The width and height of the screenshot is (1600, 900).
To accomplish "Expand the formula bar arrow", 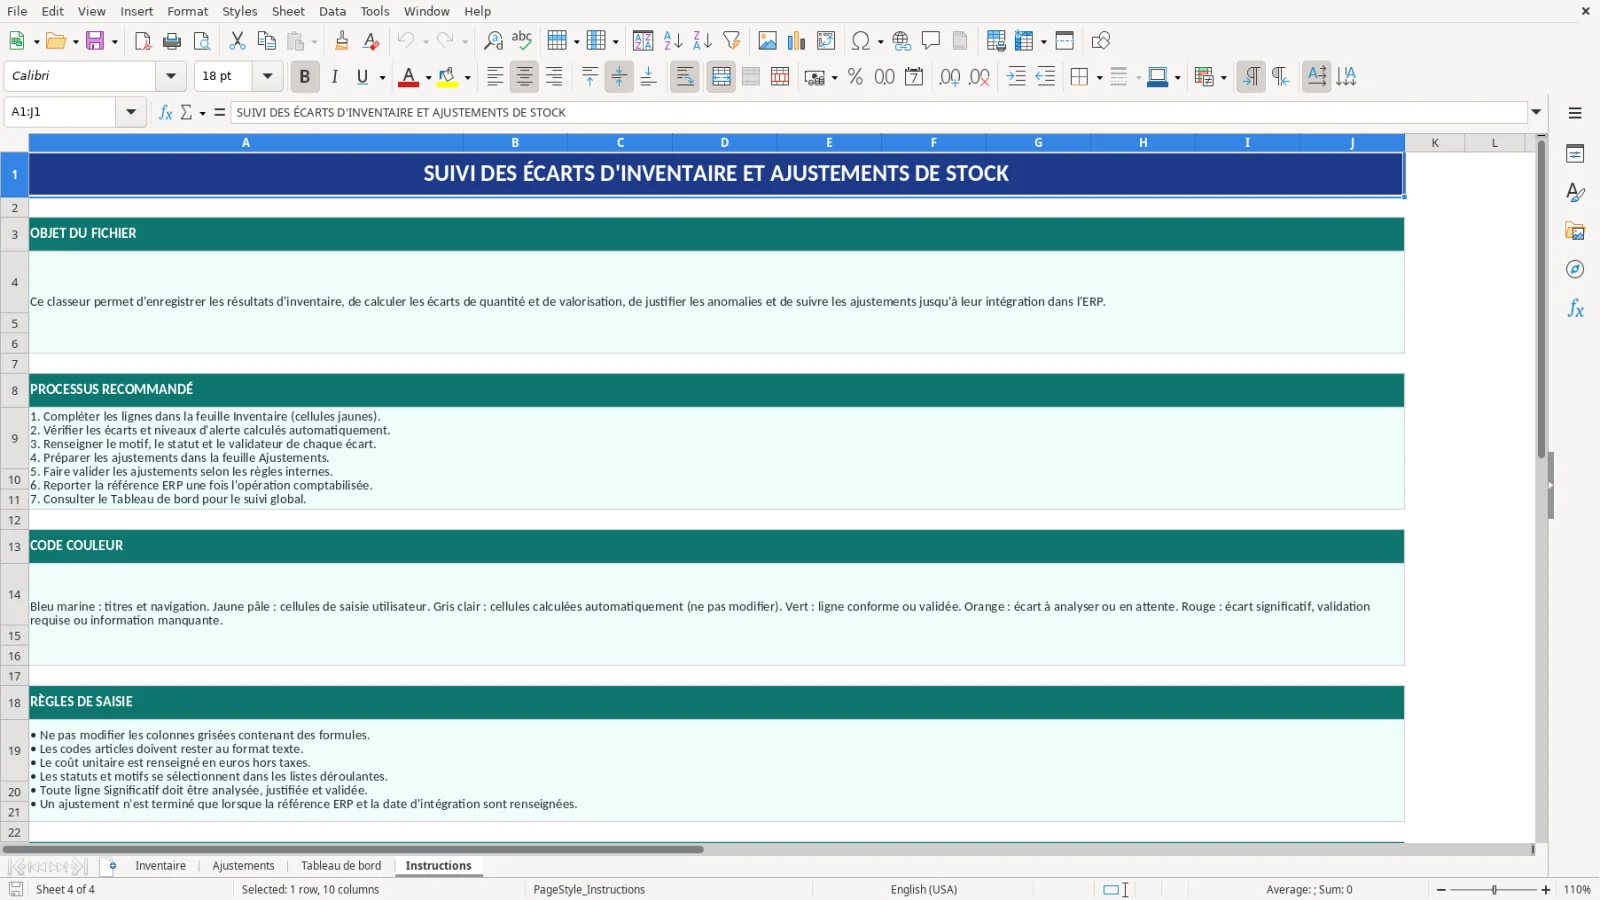I will pos(1536,112).
